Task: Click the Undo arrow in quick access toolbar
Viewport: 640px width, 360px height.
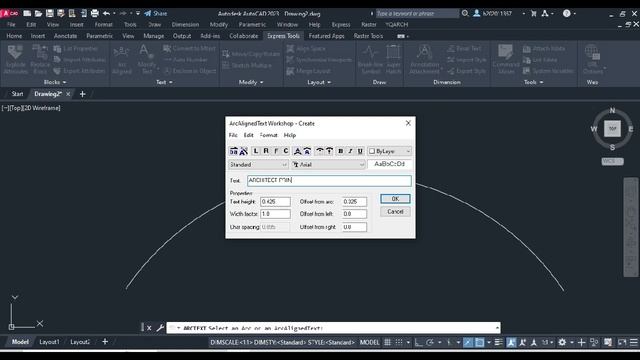Action: pyautogui.click(x=107, y=13)
